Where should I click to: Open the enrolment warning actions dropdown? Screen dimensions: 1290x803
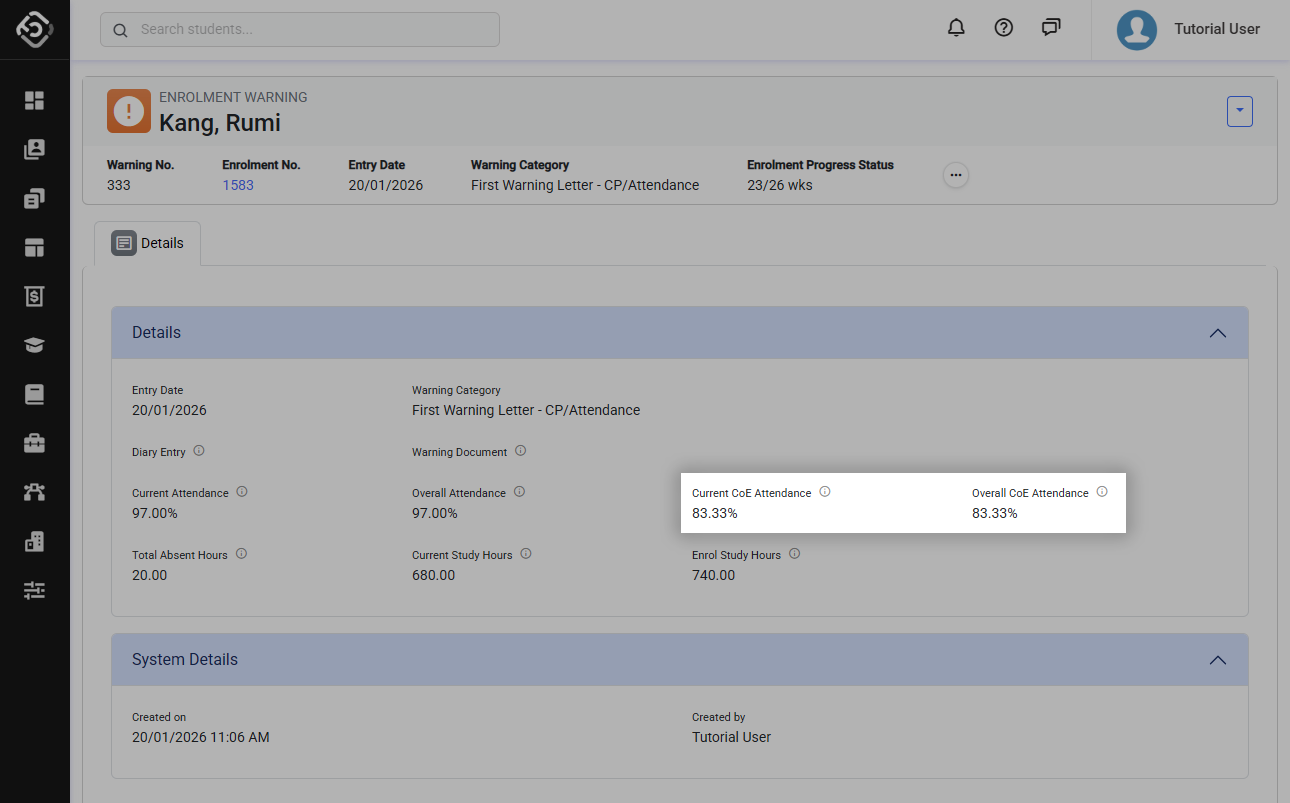[x=1239, y=112]
